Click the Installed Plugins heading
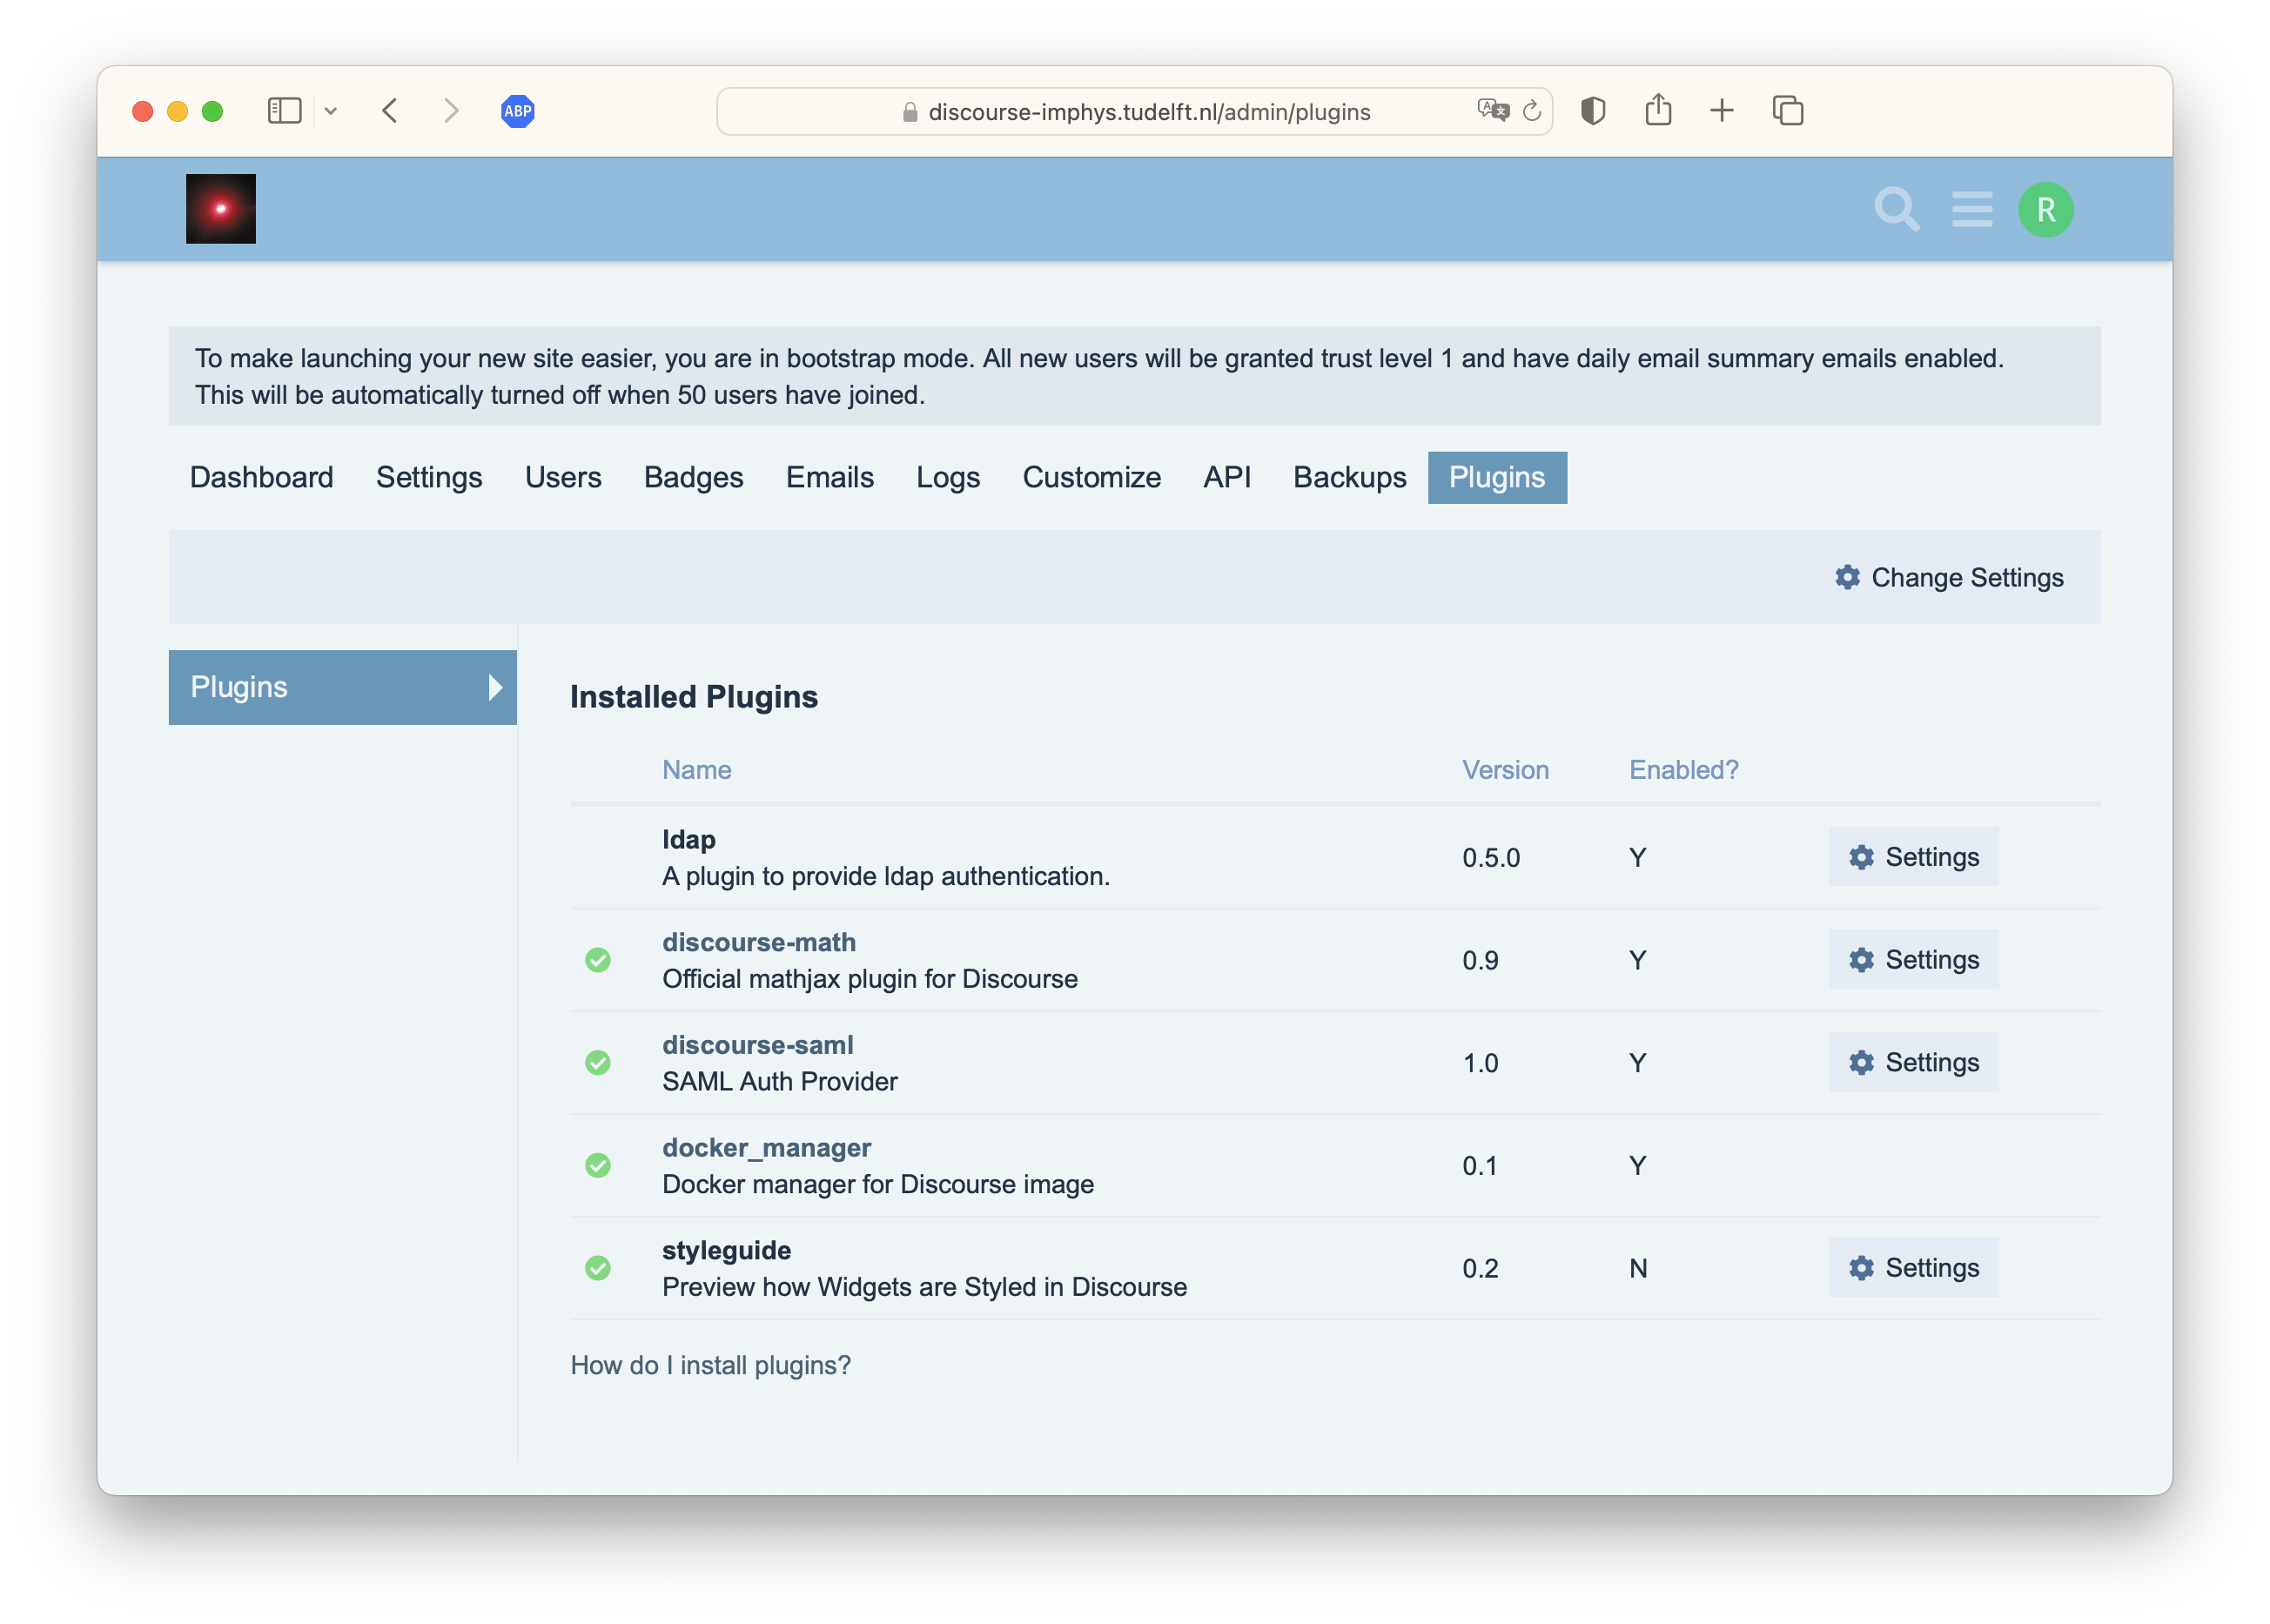The image size is (2270, 1624). coord(693,697)
